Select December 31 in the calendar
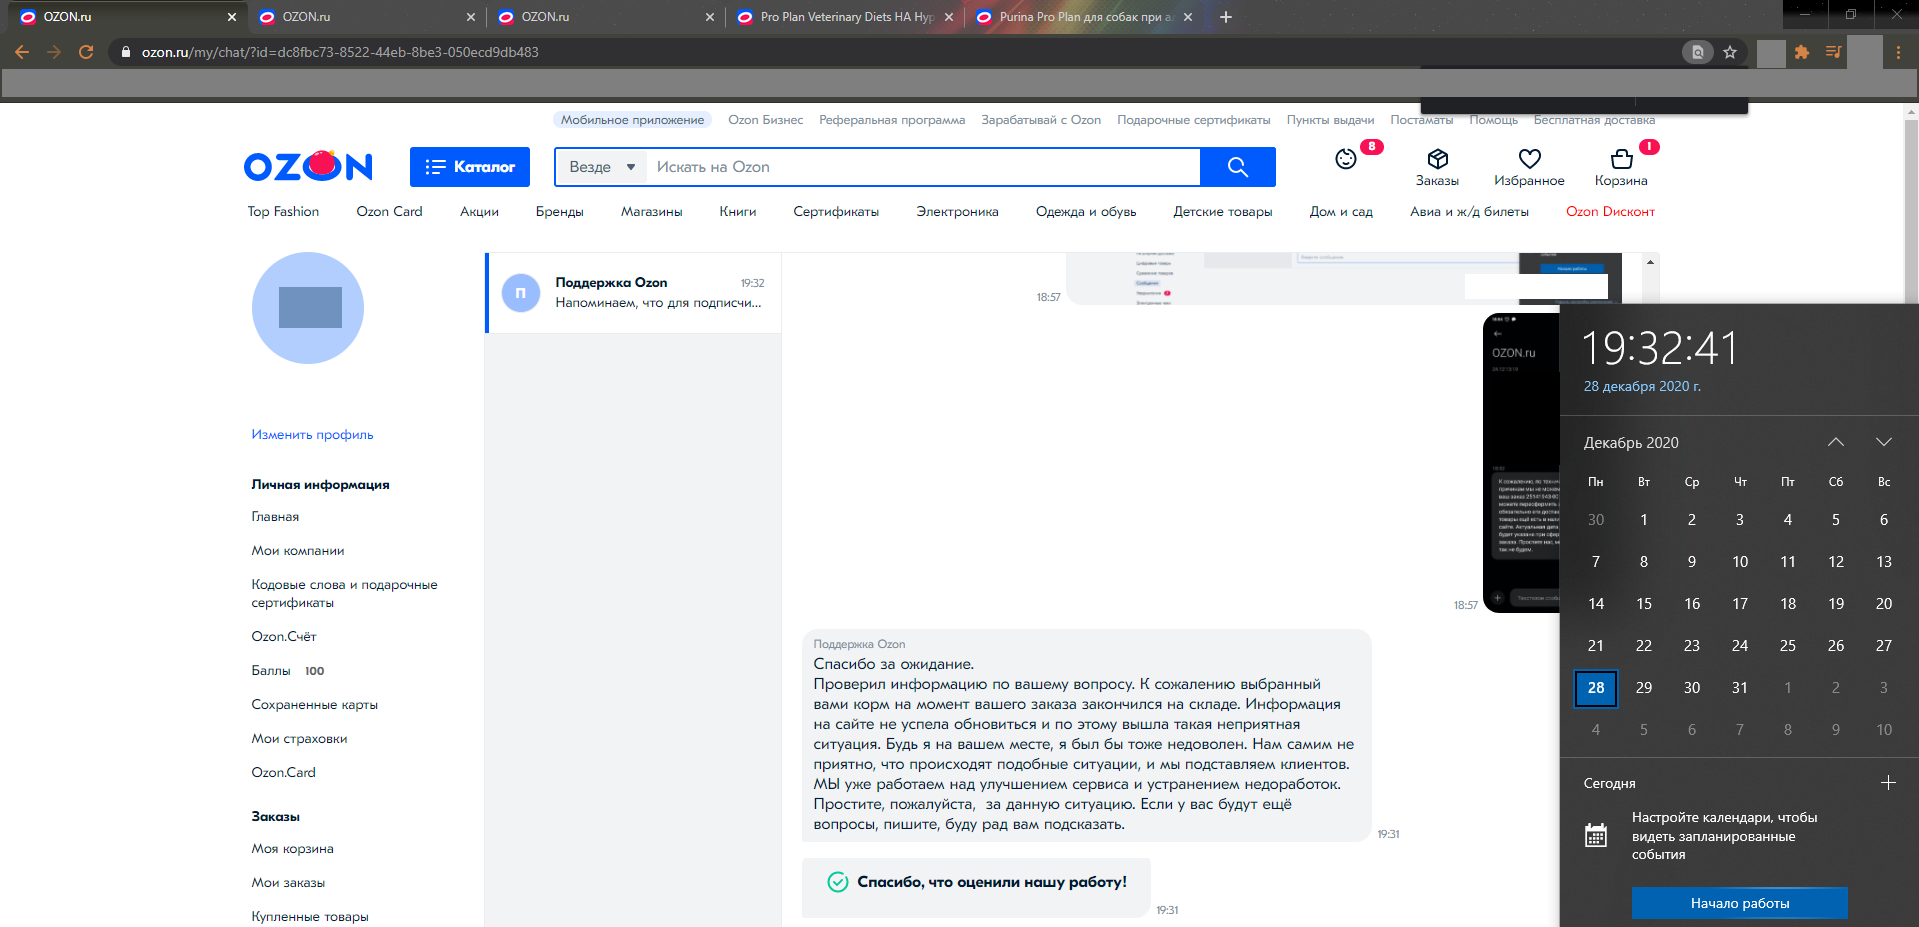1919x927 pixels. 1740,688
